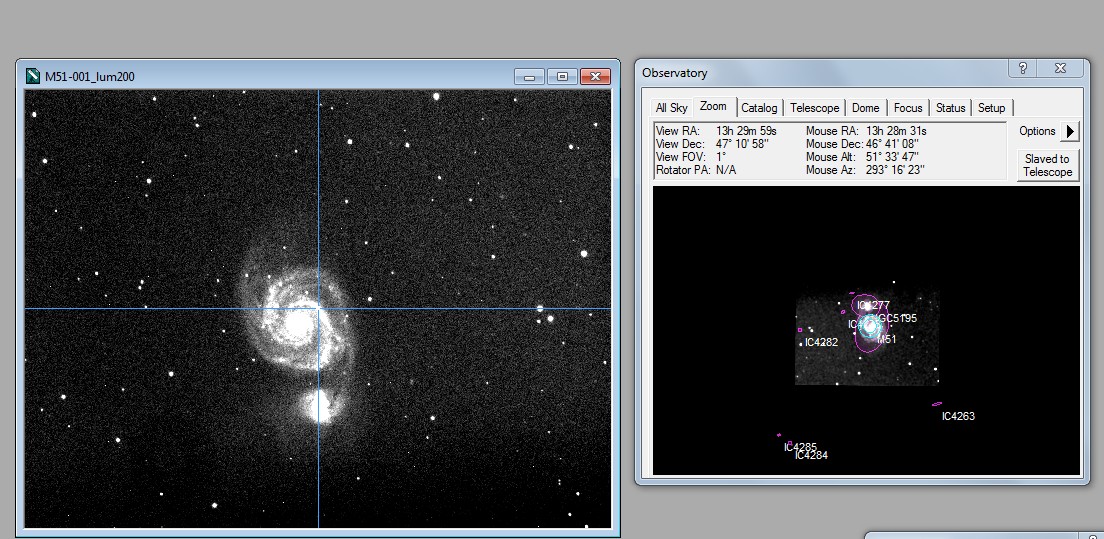Click the NGC 5195 companion galaxy in image
This screenshot has width=1104, height=539.
pos(319,405)
